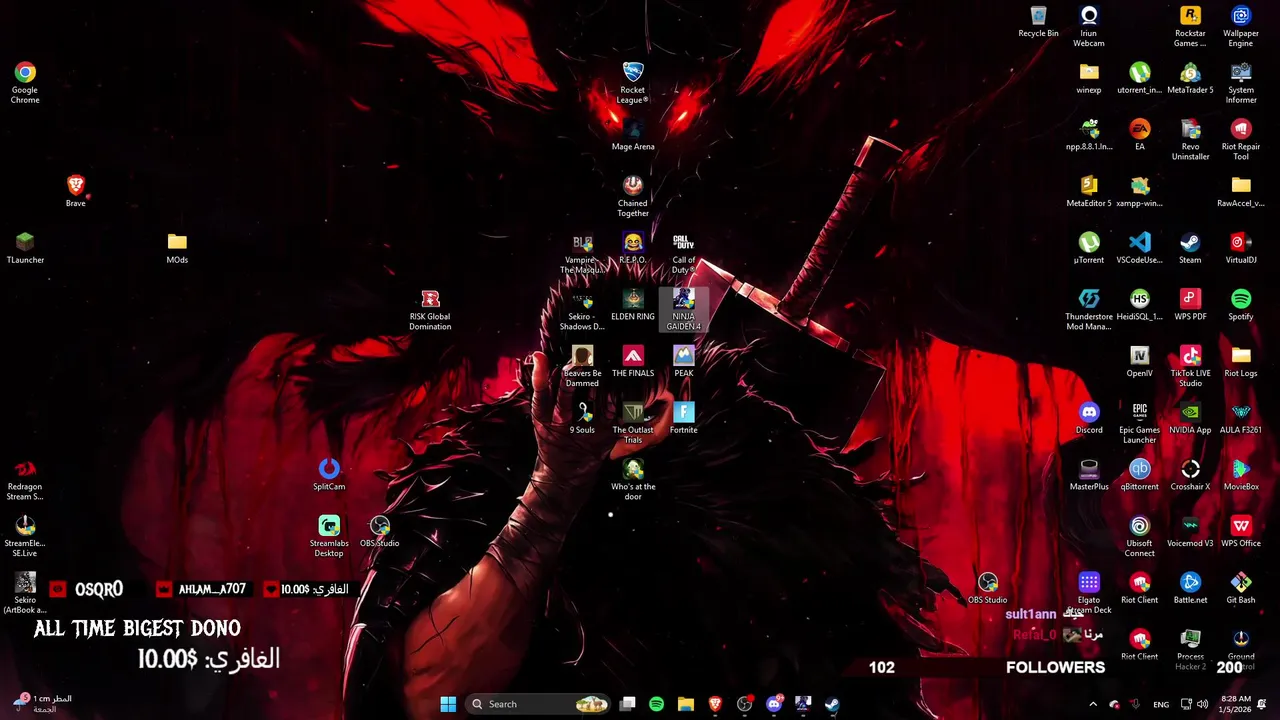Select the Battle.net desktop shortcut

click(1190, 587)
